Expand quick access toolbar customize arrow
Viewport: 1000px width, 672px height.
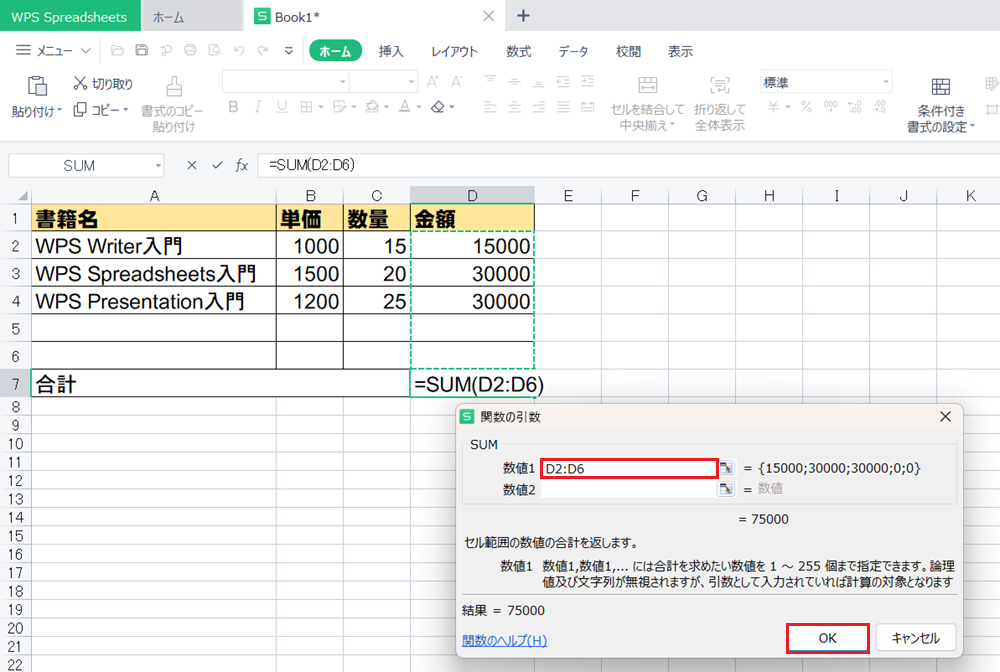pyautogui.click(x=288, y=50)
